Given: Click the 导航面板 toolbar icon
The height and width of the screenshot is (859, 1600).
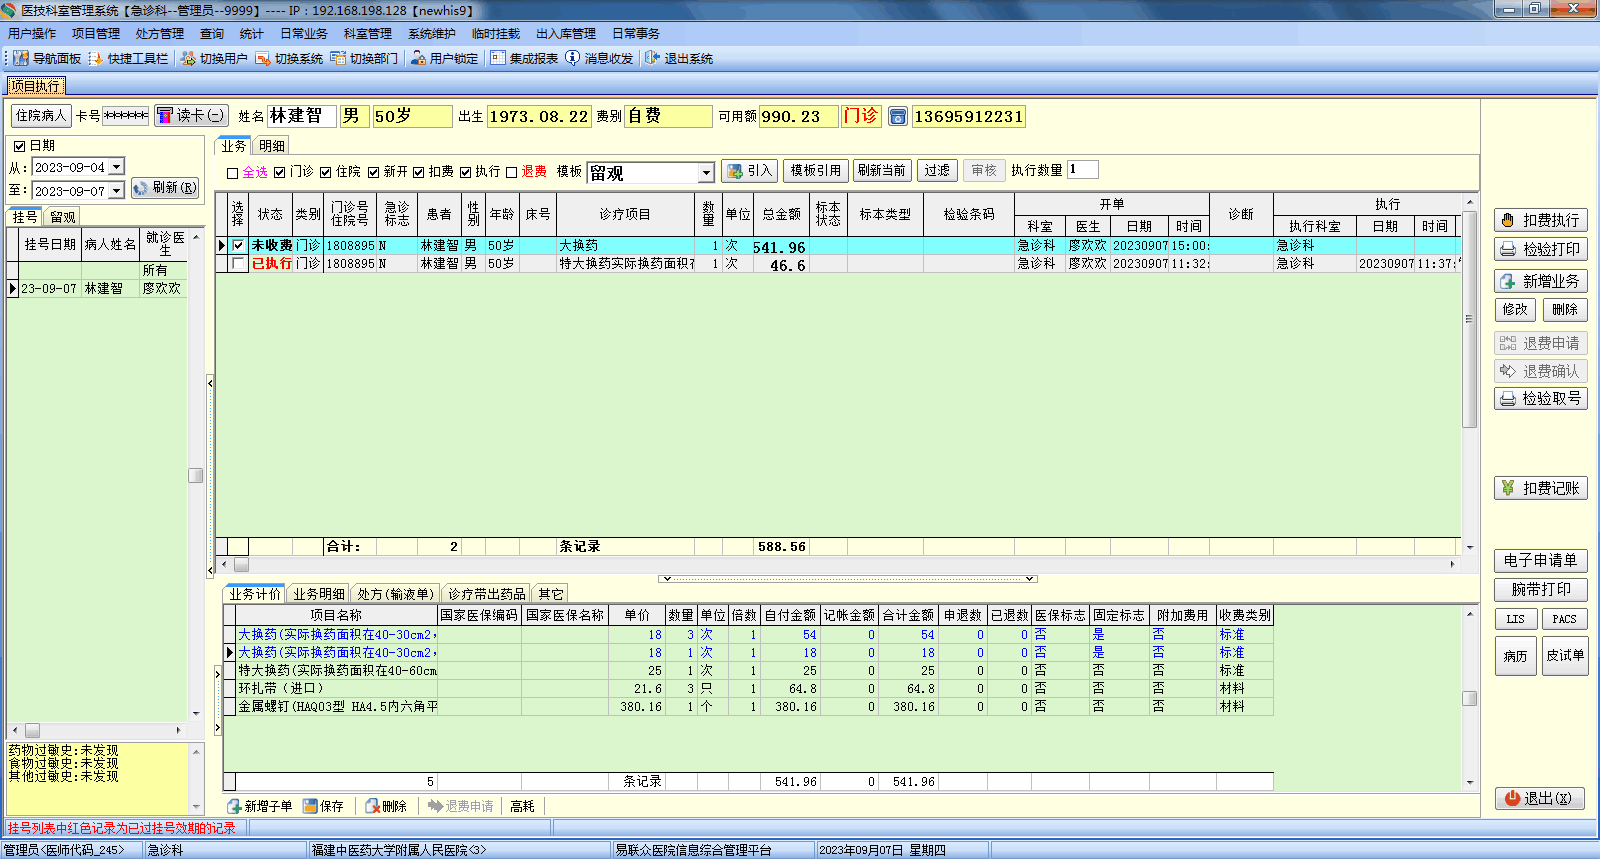Looking at the screenshot, I should 21,59.
